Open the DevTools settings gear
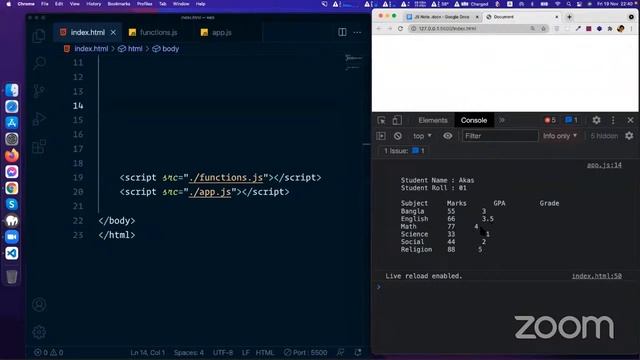Screen dimensions: 640x360 (596, 120)
